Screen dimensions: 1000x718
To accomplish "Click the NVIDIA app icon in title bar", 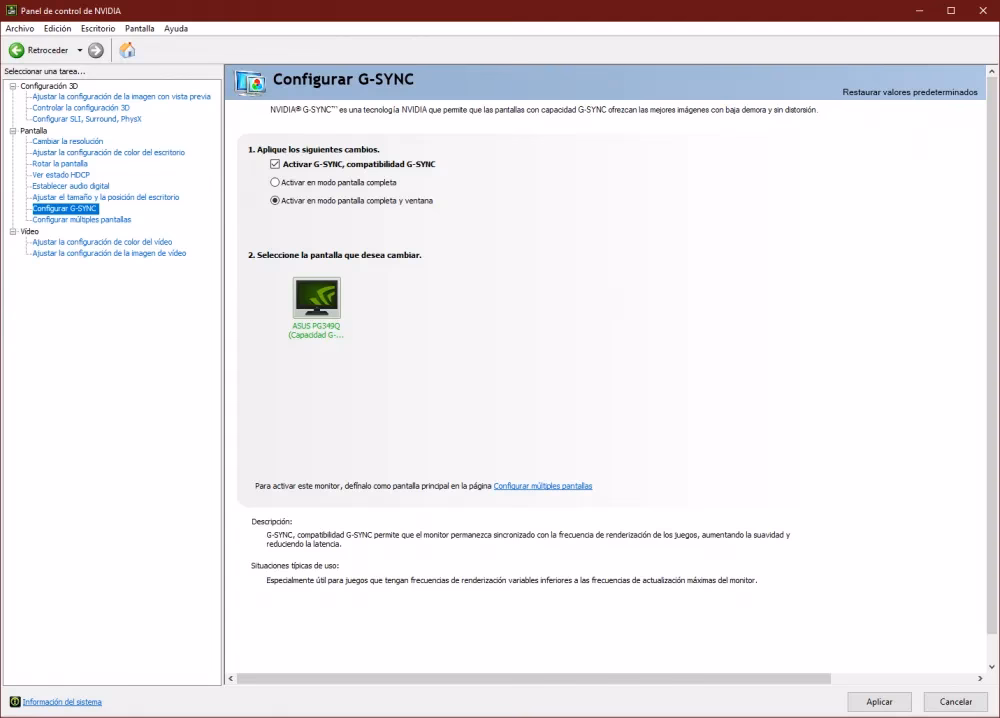I will [x=11, y=10].
